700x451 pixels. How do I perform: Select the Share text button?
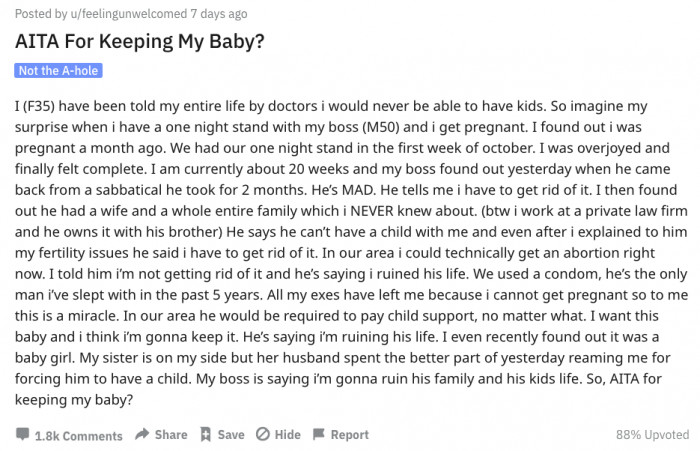(x=171, y=435)
